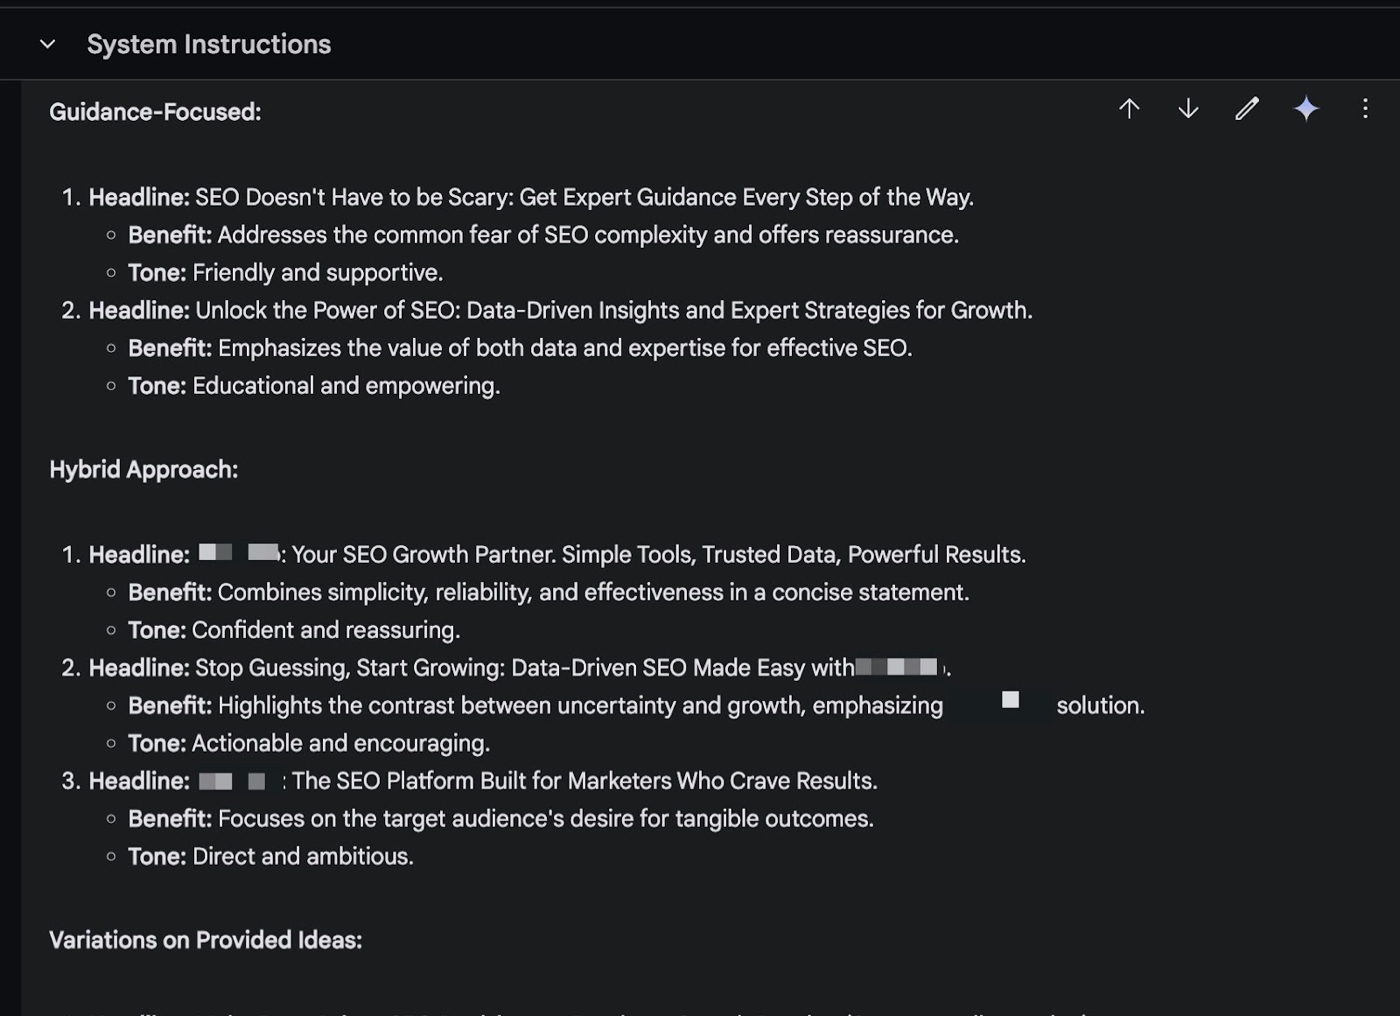This screenshot has width=1400, height=1016.
Task: Click 'The SEO Platform Built for Marketers' headline
Action: pos(584,781)
